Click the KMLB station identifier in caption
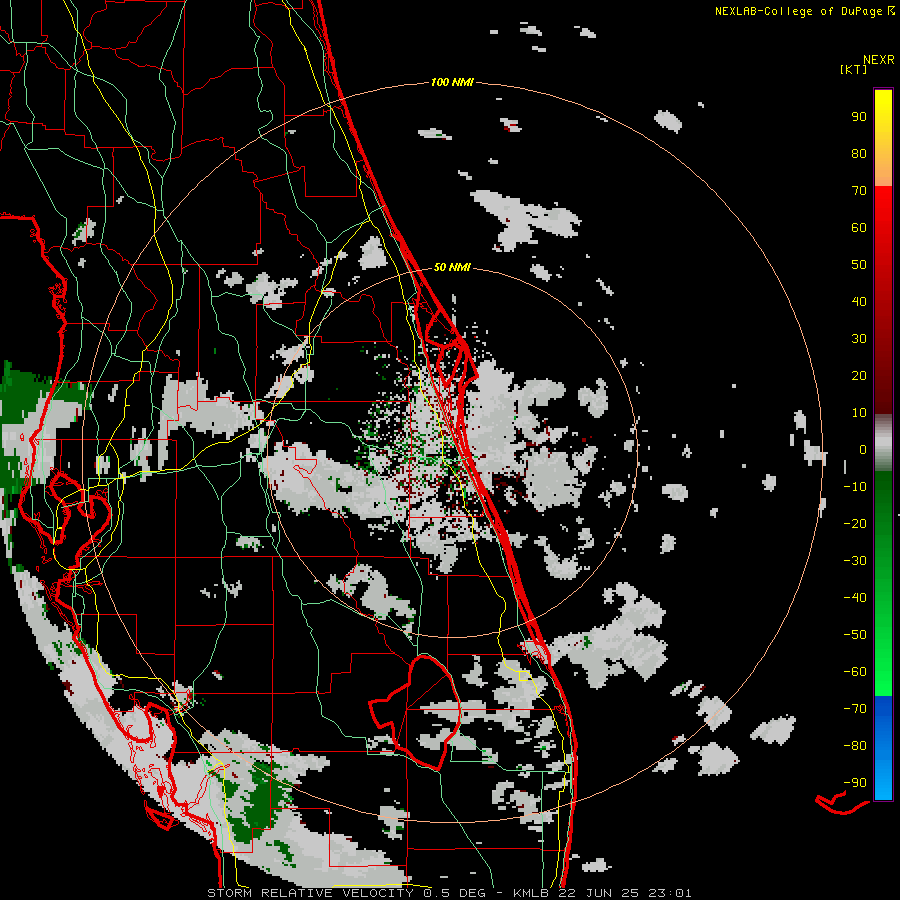Image resolution: width=900 pixels, height=900 pixels. (531, 893)
